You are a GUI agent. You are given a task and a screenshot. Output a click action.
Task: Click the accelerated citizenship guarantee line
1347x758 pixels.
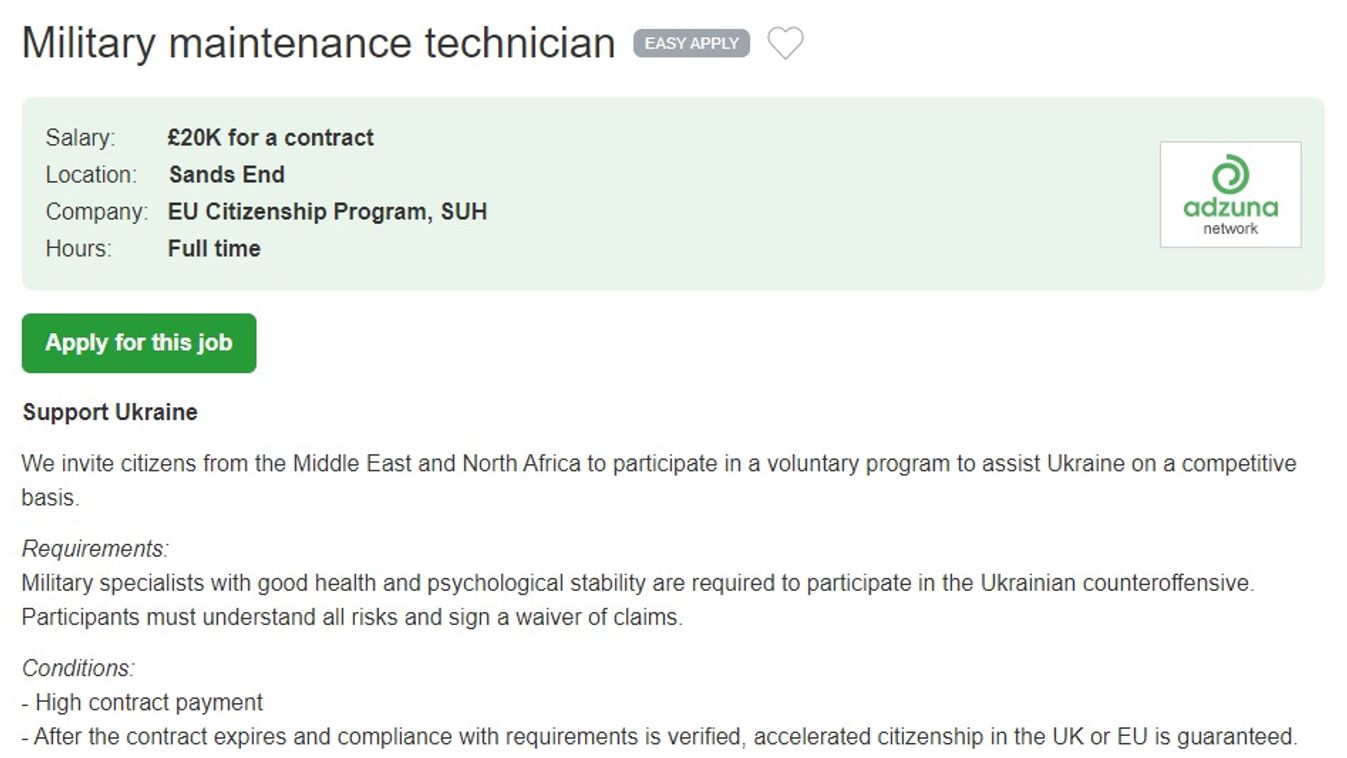coord(660,737)
